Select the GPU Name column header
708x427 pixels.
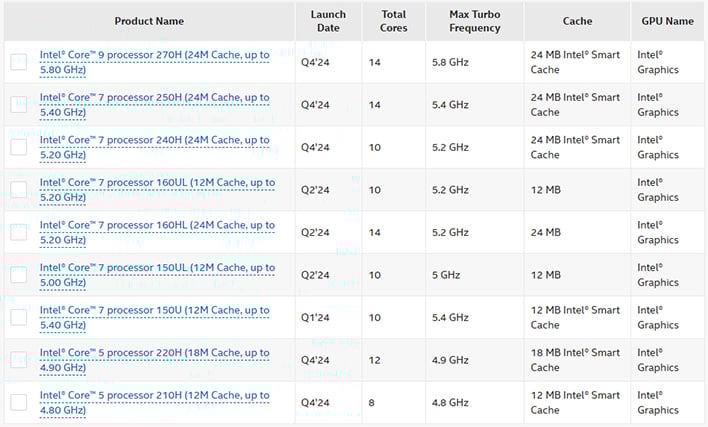point(667,21)
